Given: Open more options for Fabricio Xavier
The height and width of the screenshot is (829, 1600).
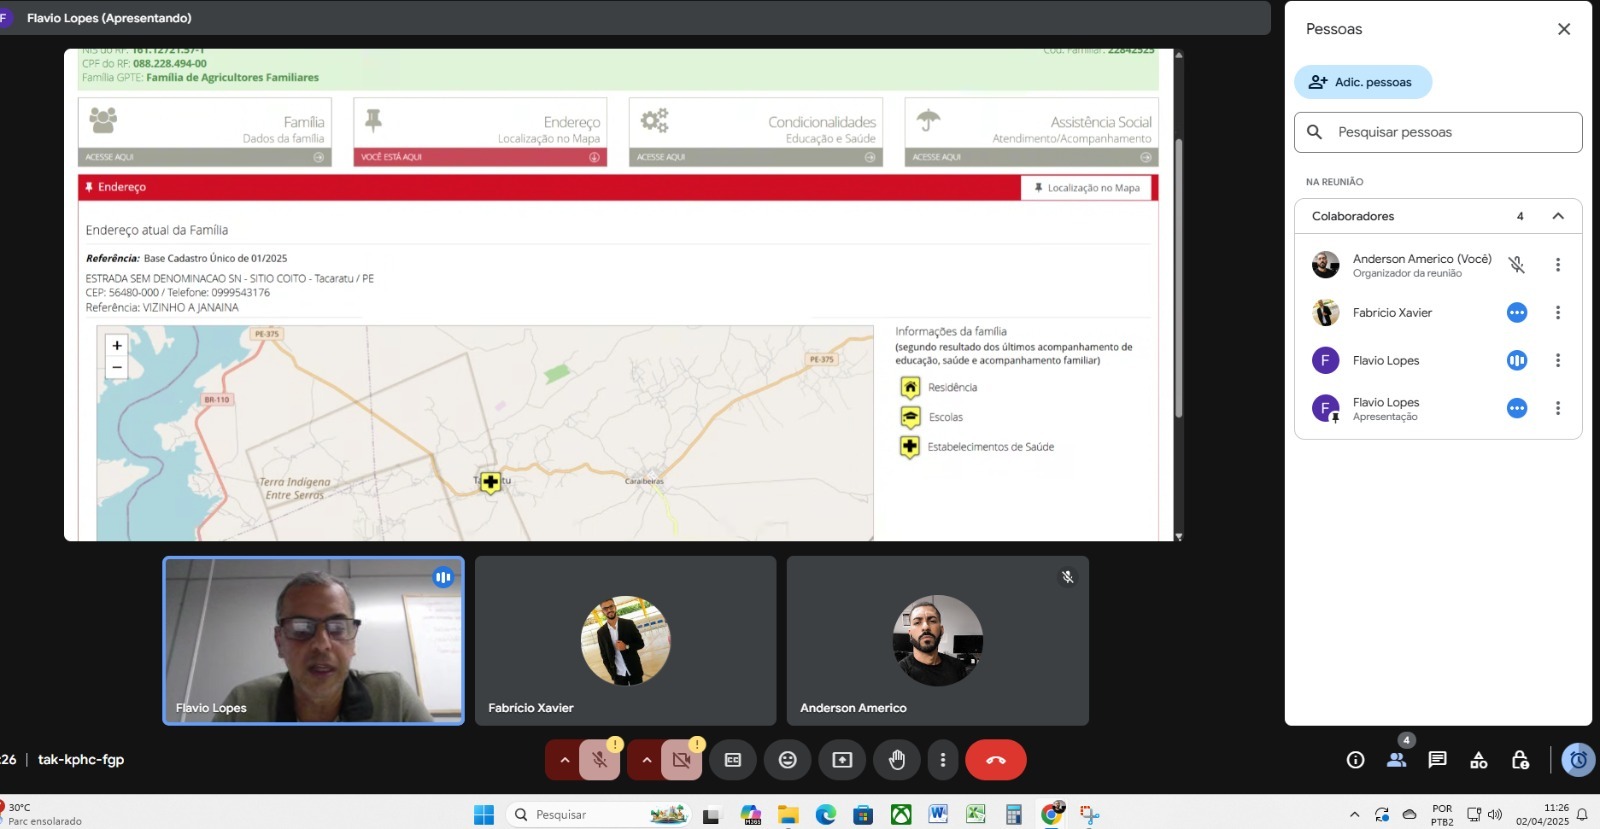Looking at the screenshot, I should click(1557, 313).
